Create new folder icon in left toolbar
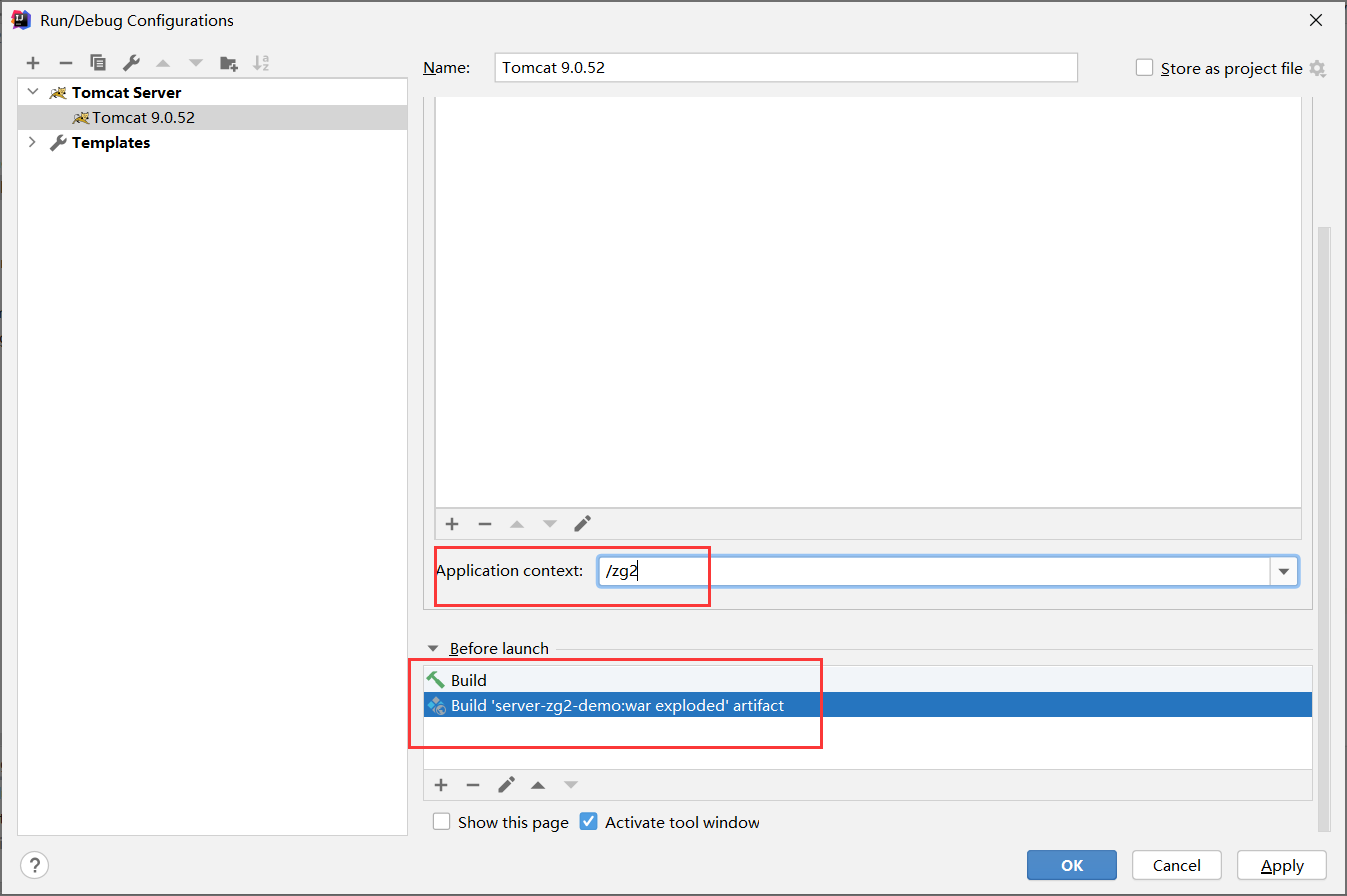This screenshot has width=1347, height=896. (x=229, y=63)
